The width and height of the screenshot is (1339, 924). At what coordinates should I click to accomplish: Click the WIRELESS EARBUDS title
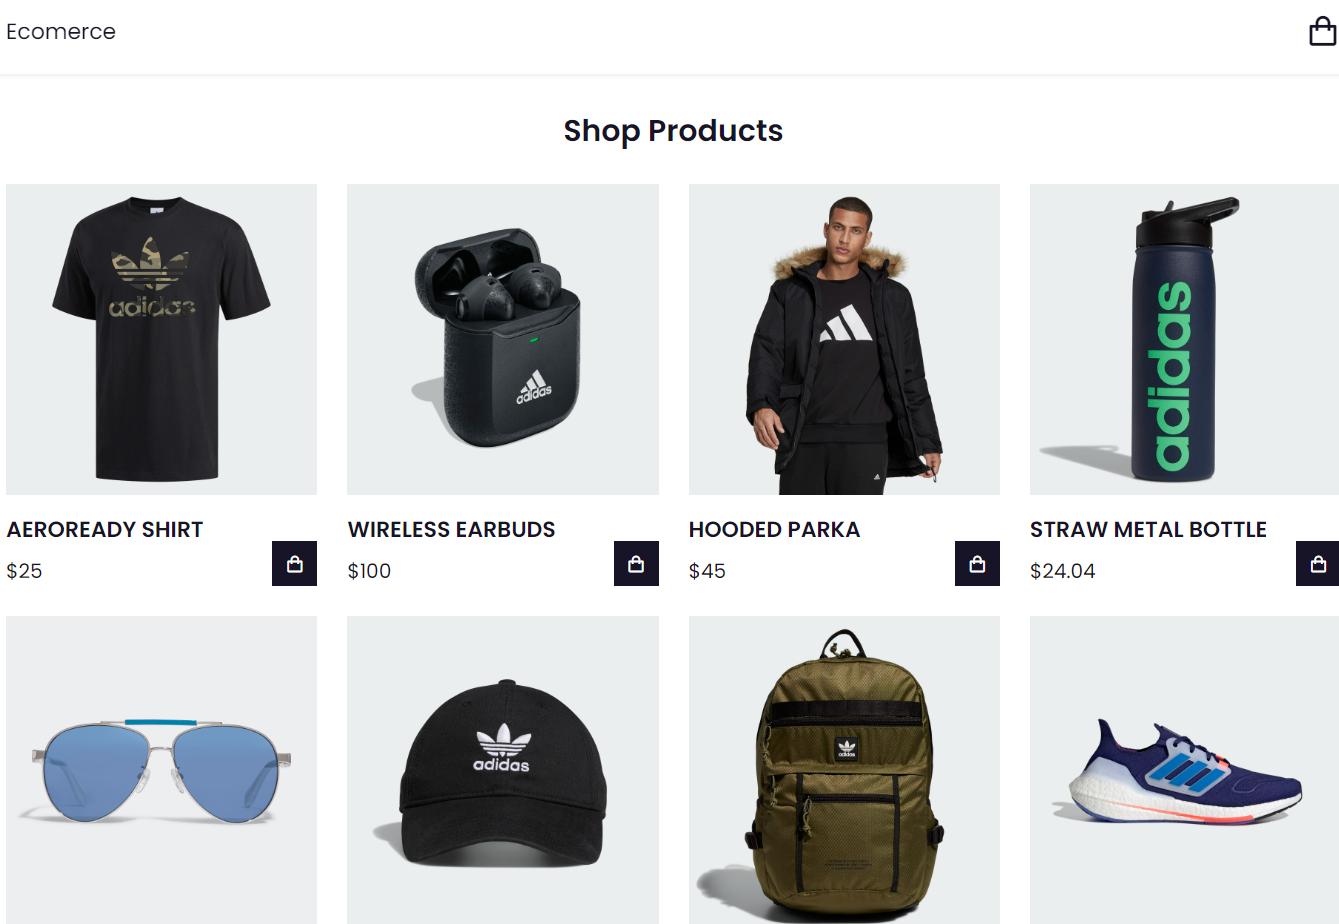[x=451, y=530]
